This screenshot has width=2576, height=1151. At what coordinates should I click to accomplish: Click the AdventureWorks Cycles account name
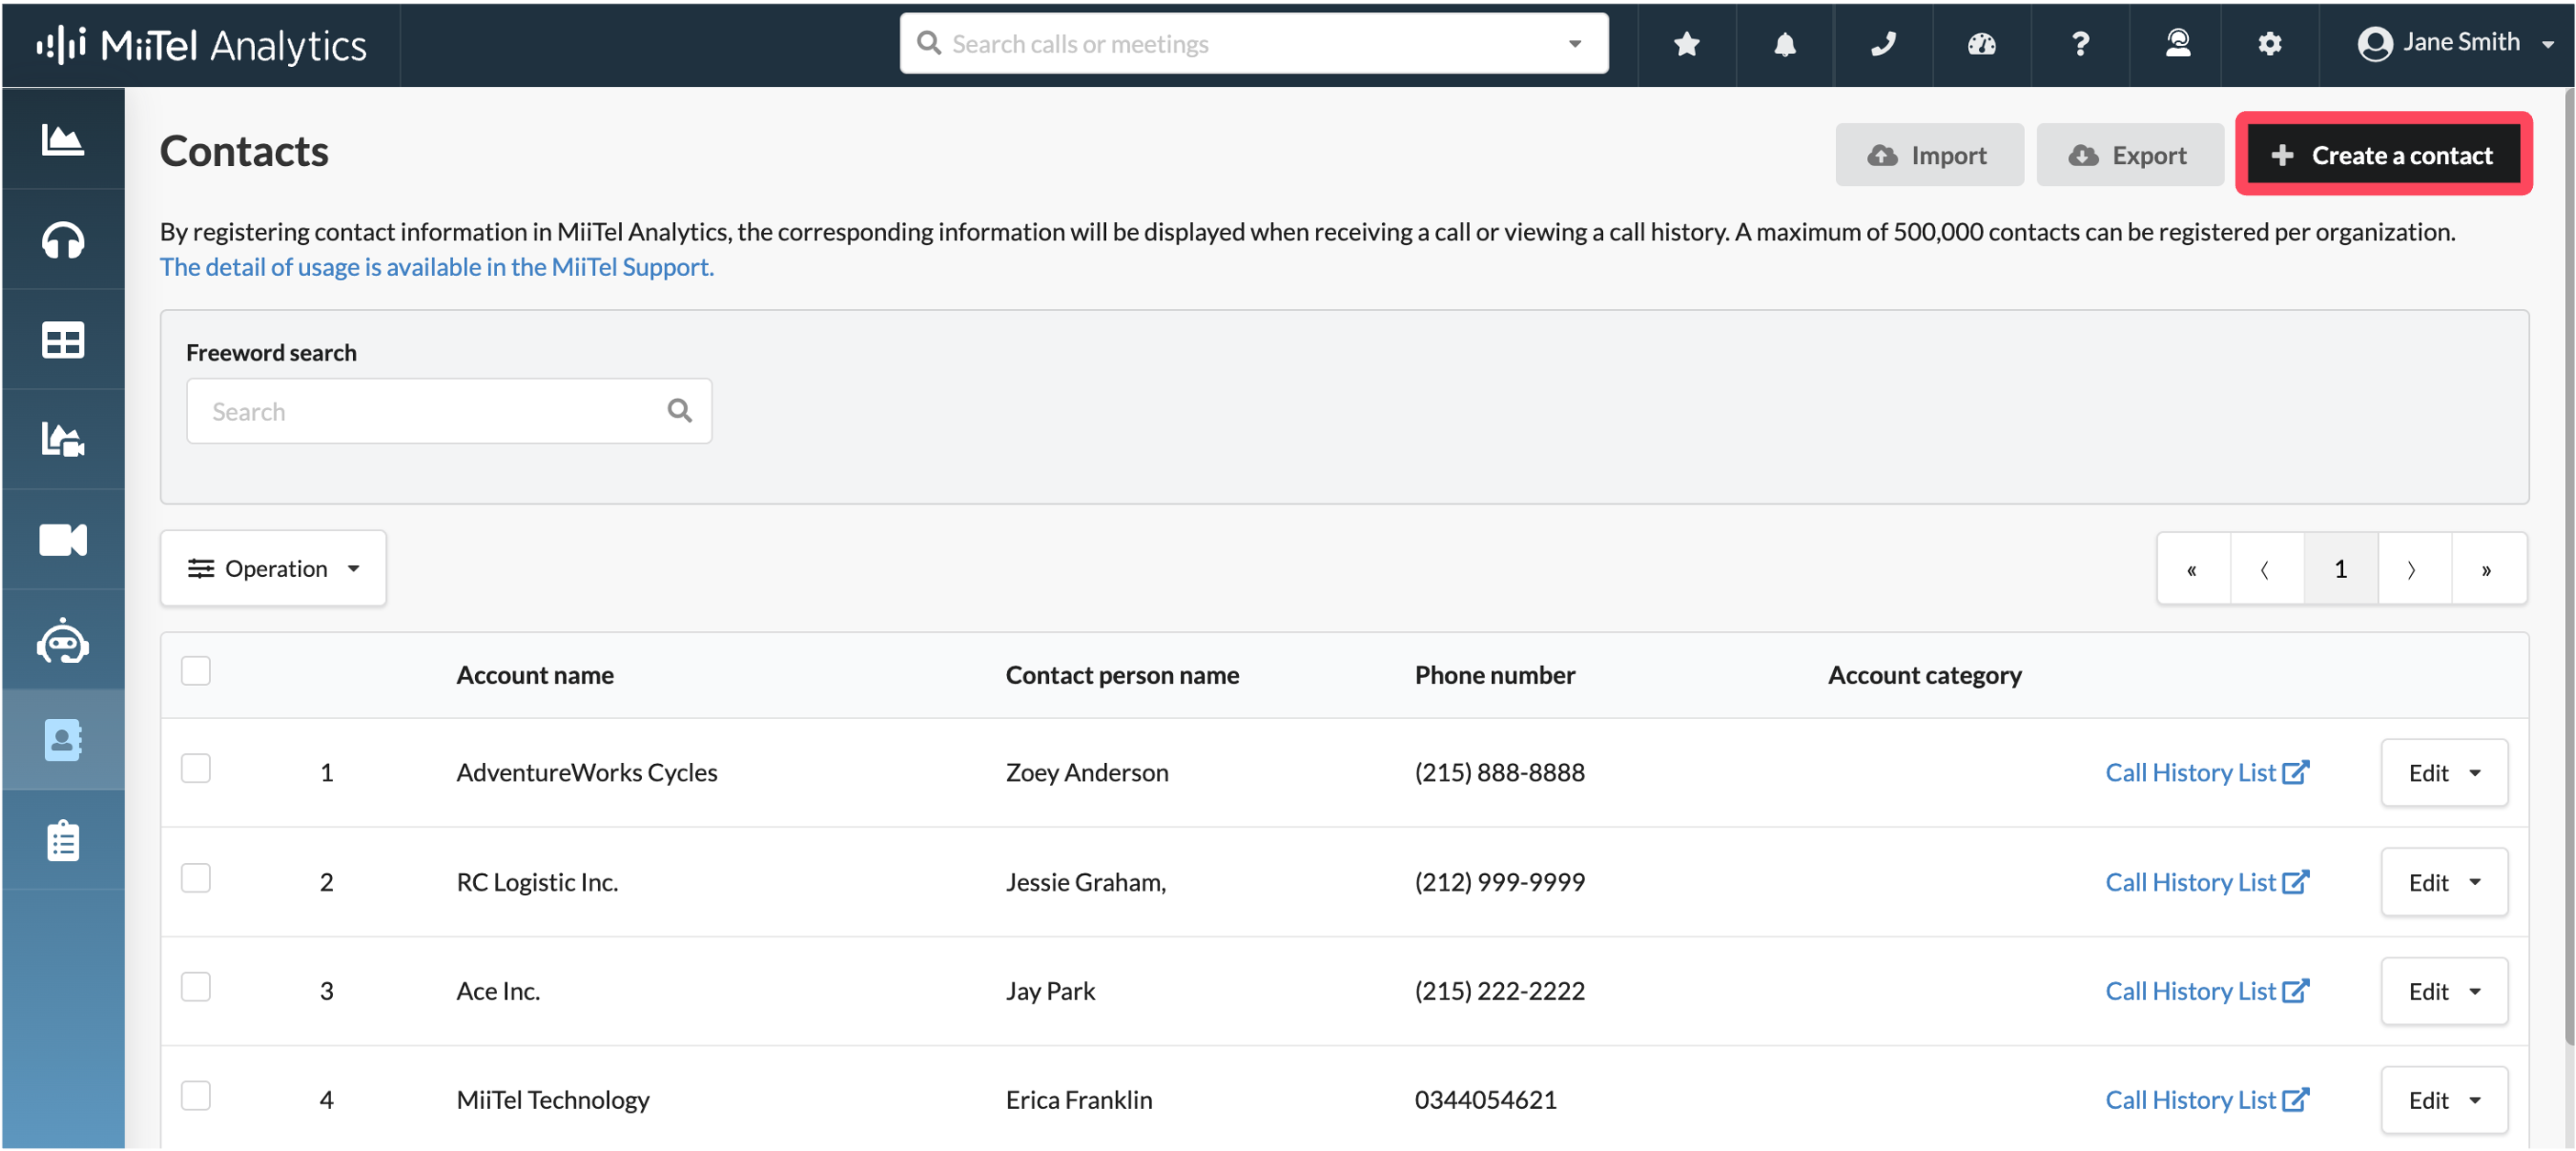[x=587, y=772]
